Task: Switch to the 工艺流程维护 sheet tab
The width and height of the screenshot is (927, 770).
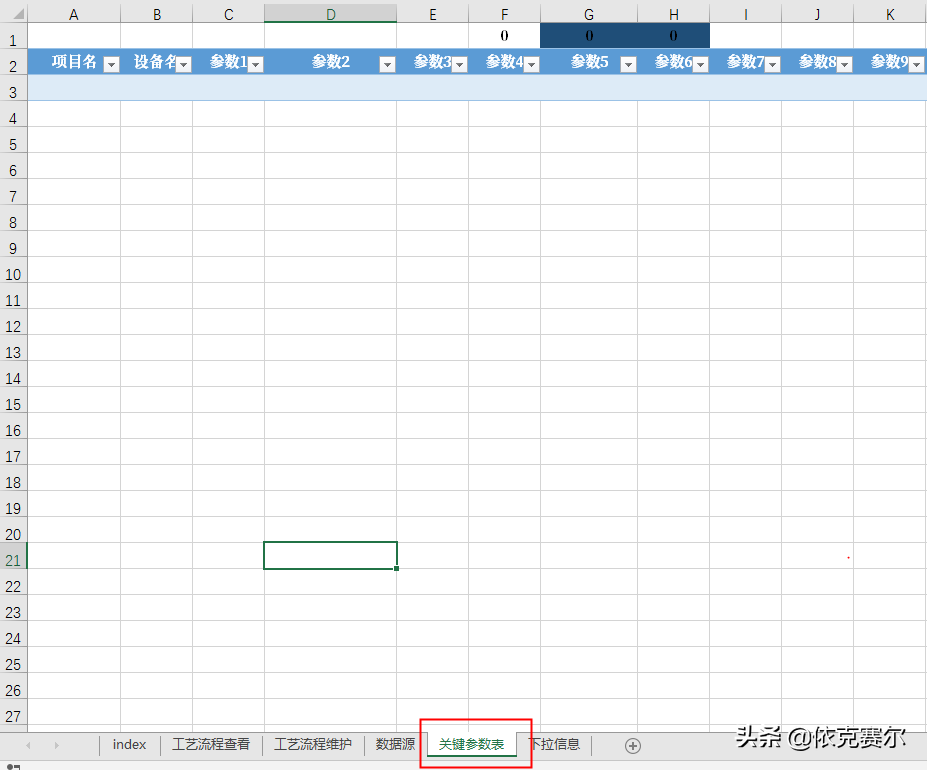Action: [x=313, y=745]
